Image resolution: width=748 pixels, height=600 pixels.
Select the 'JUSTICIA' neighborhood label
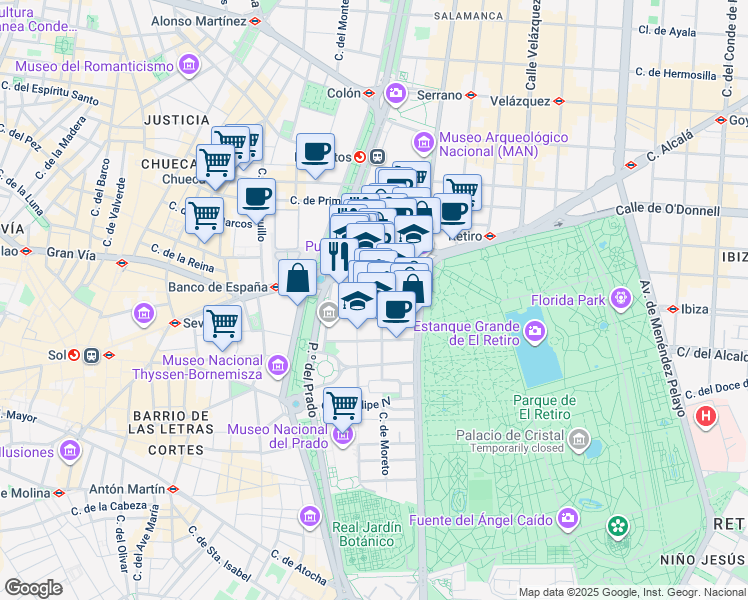(x=177, y=120)
